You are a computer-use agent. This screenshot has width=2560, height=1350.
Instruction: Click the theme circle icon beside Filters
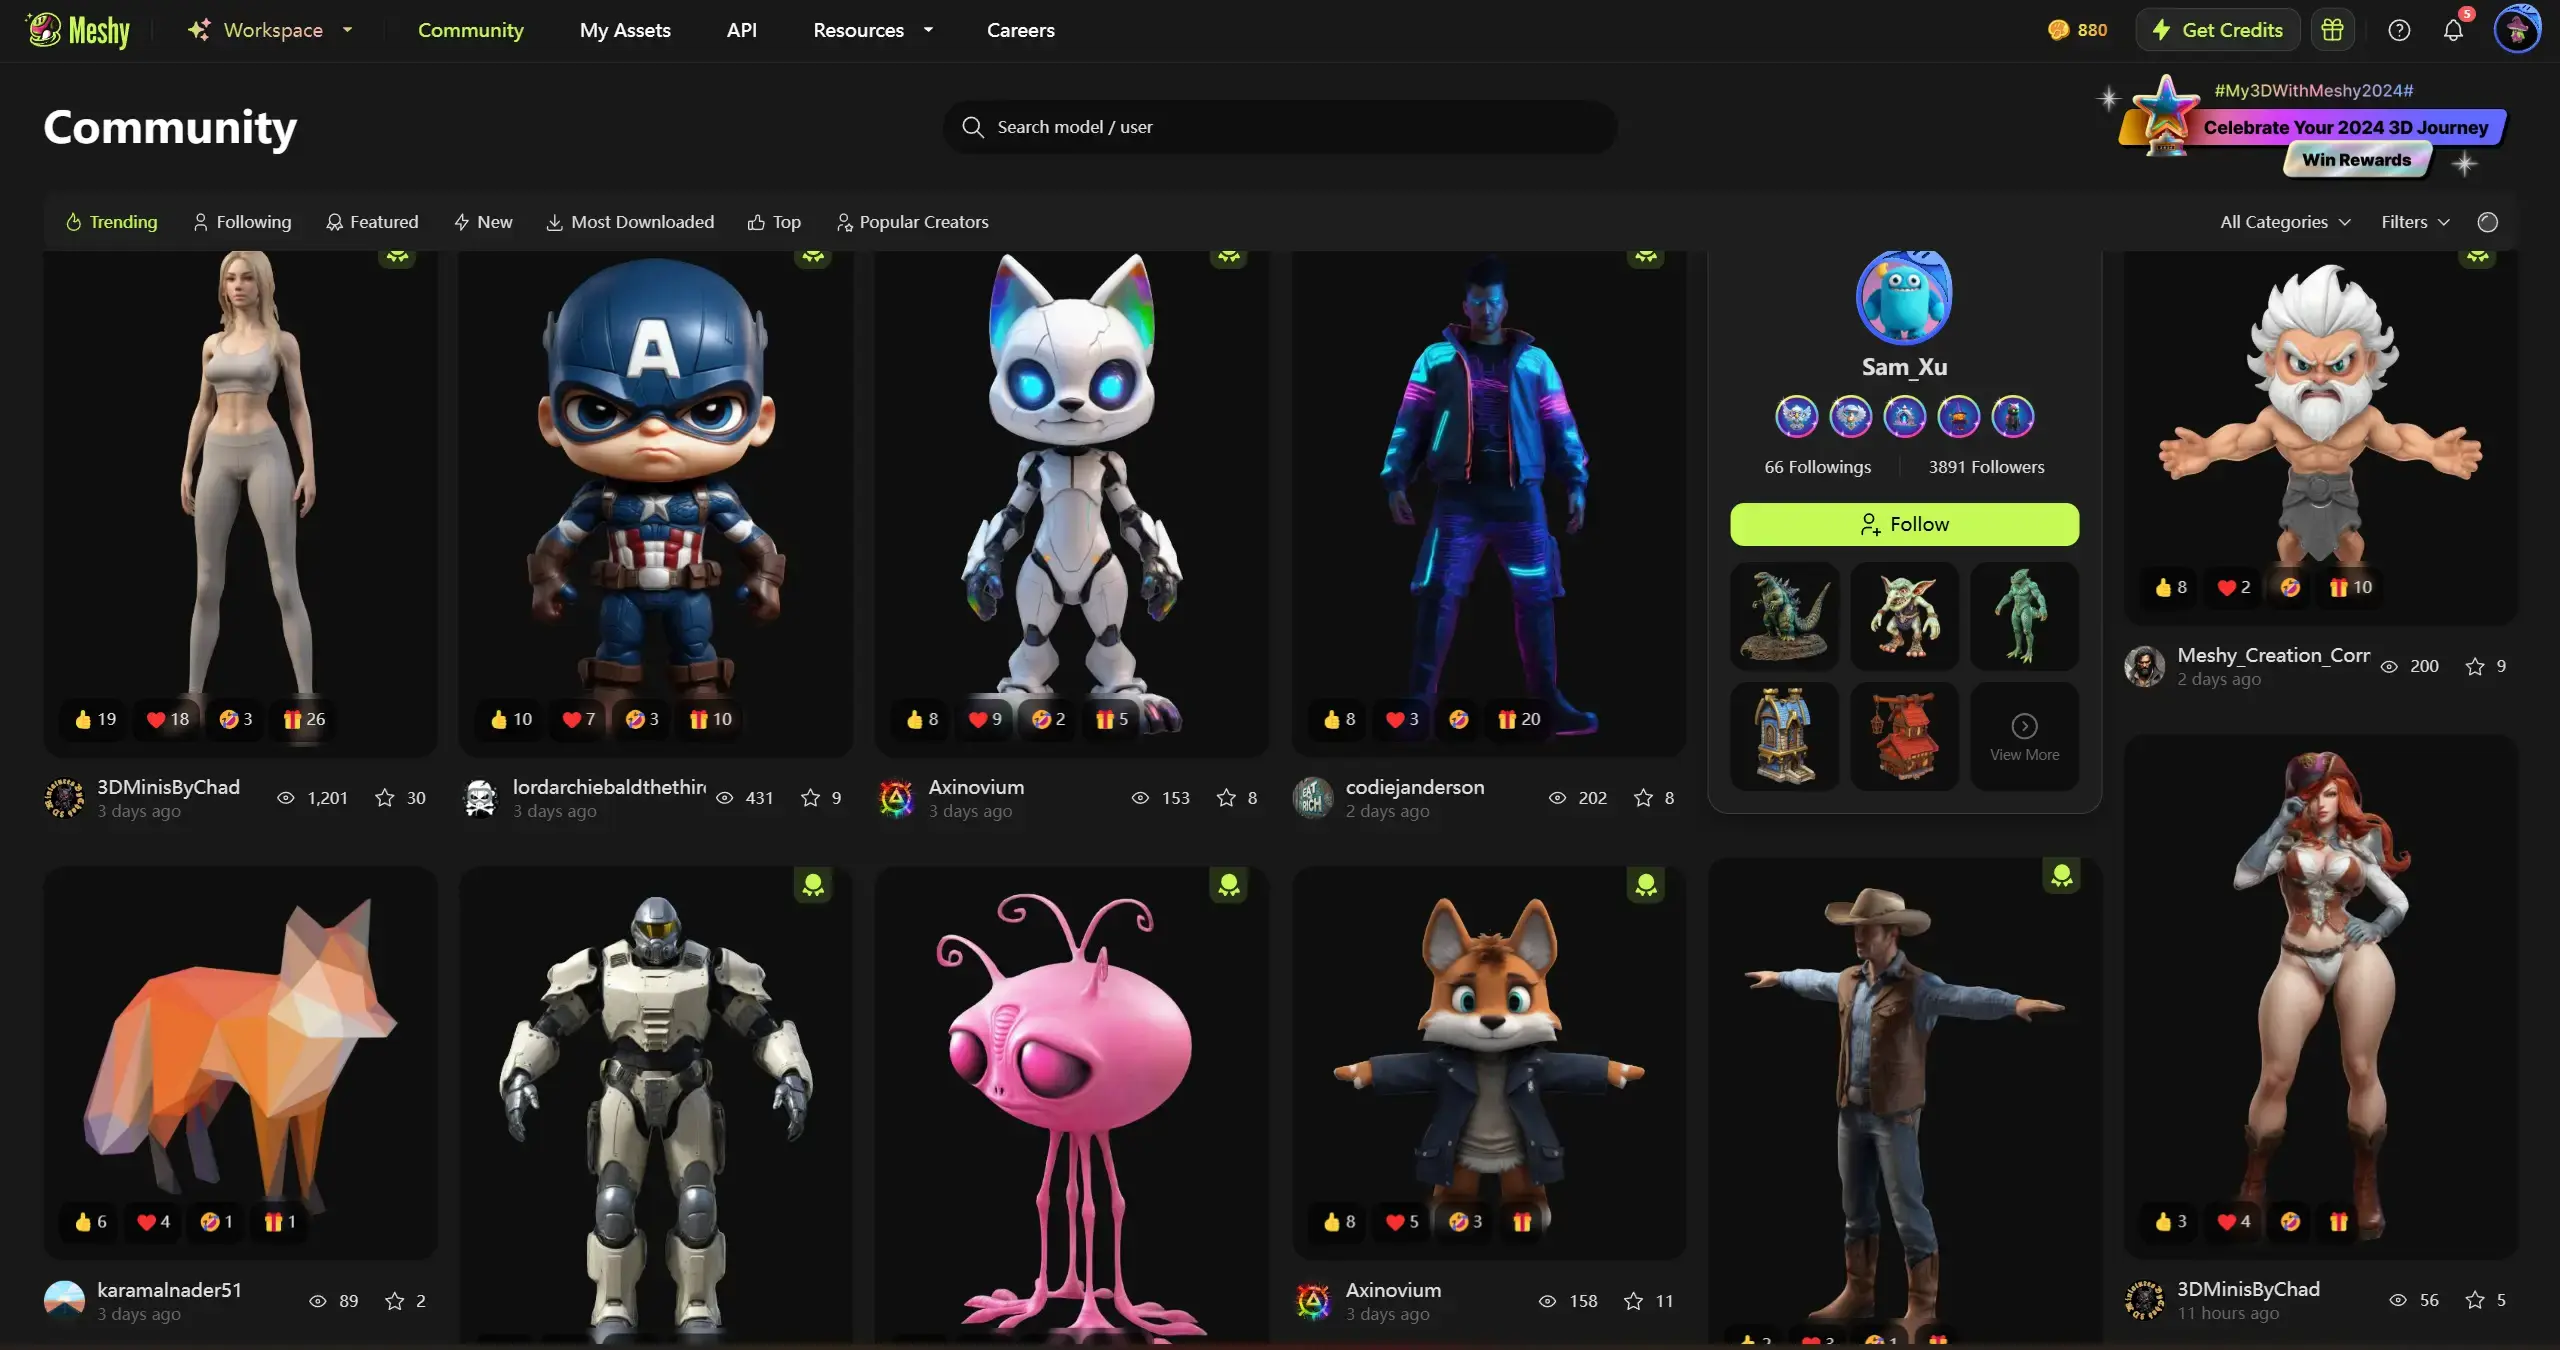pos(2488,222)
